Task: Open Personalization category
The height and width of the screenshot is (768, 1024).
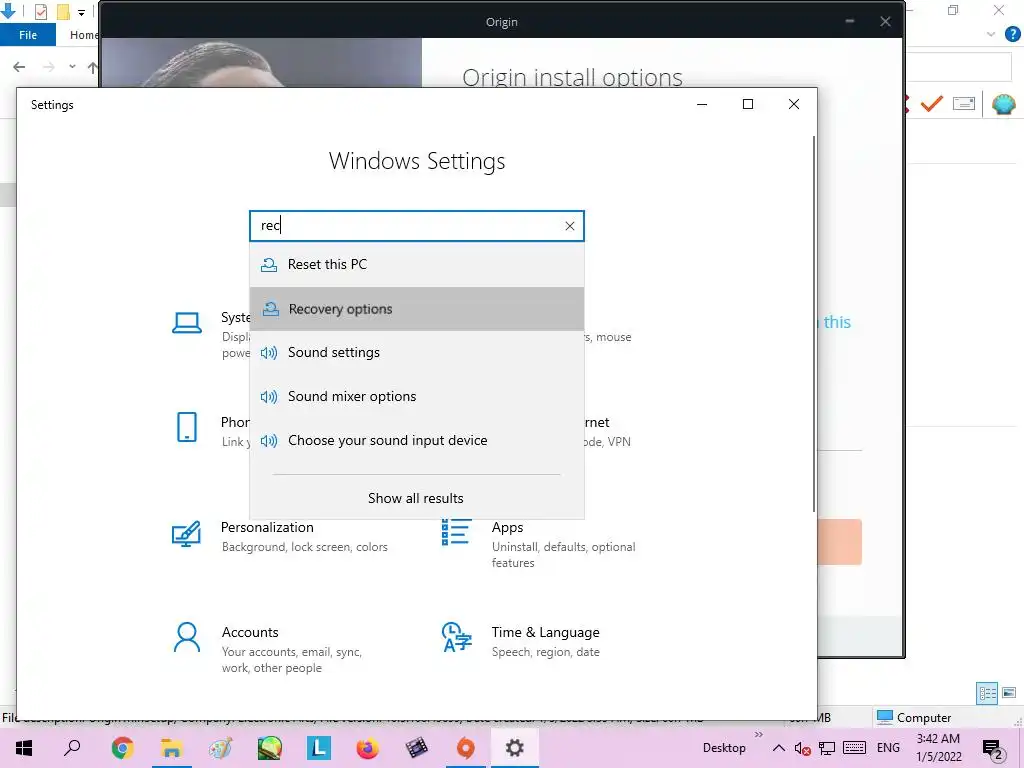Action: pyautogui.click(x=267, y=527)
